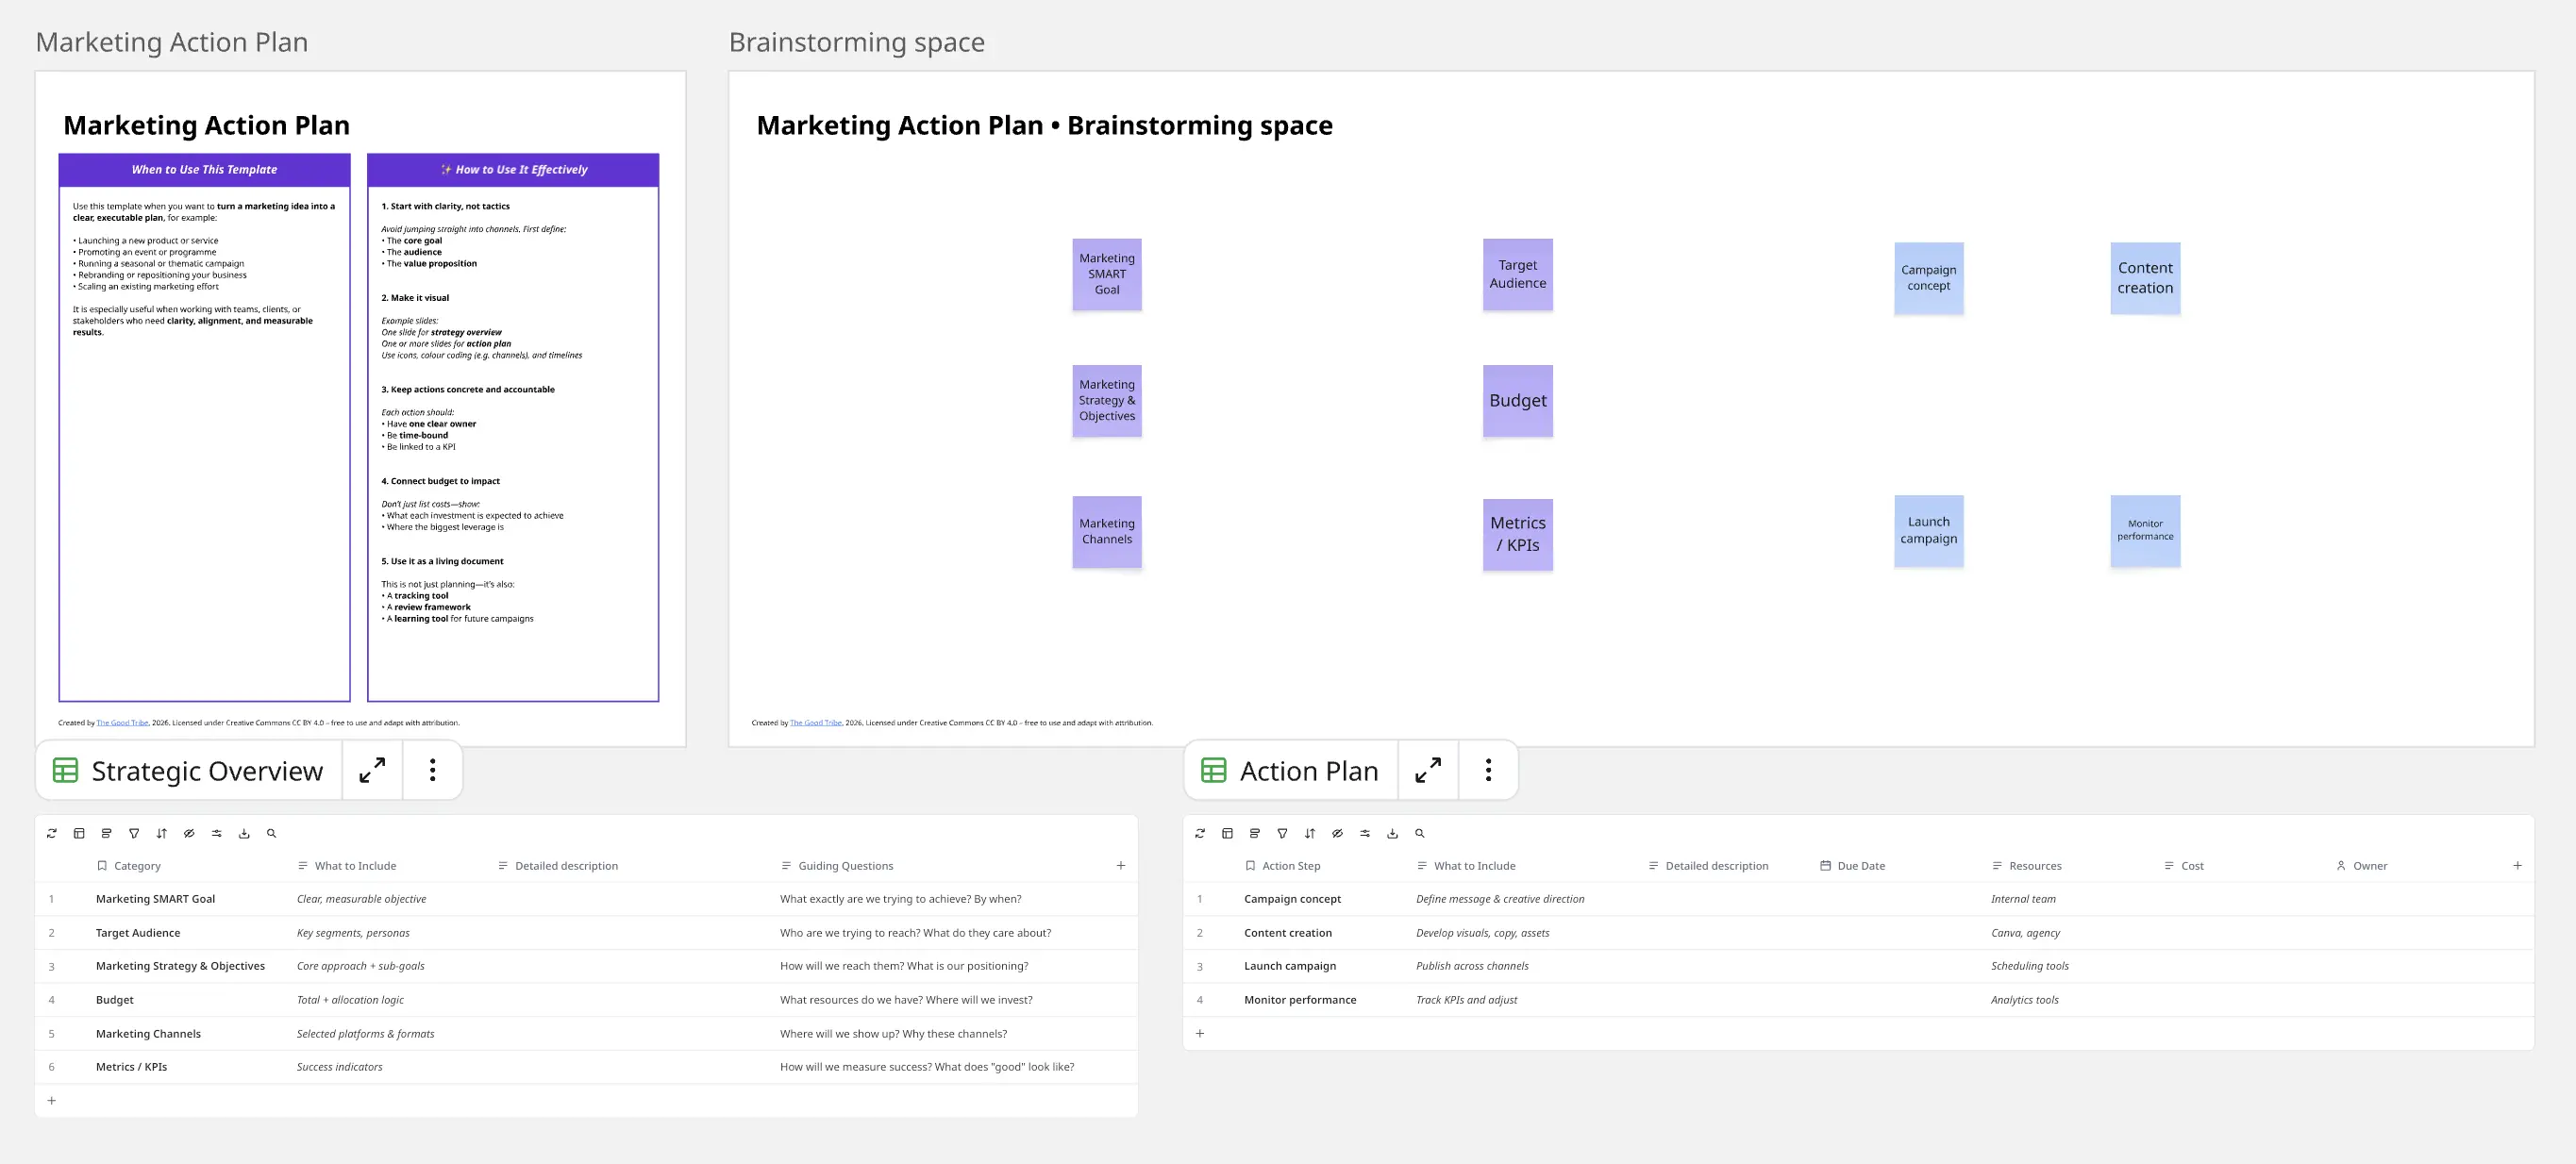Click the search icon in the Action Plan toolbar
The width and height of the screenshot is (2576, 1164).
pyautogui.click(x=1419, y=833)
